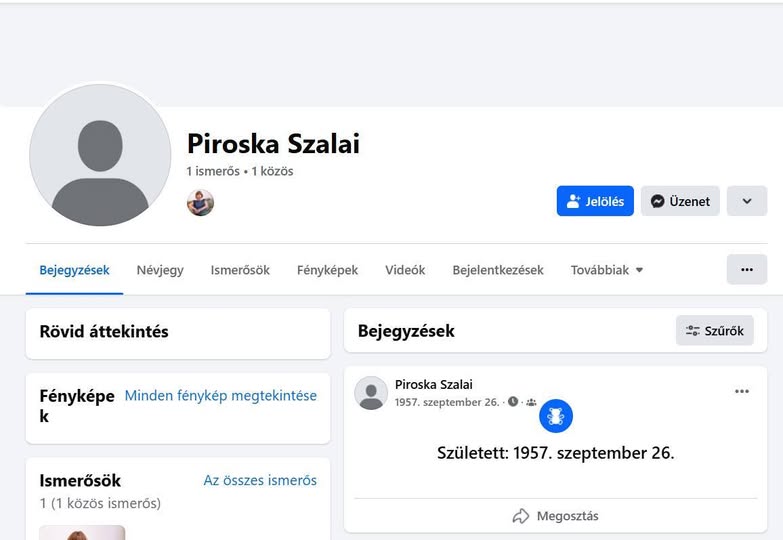The width and height of the screenshot is (783, 540).
Task: Expand the chevron dropdown next to Üzenet
Action: click(747, 201)
